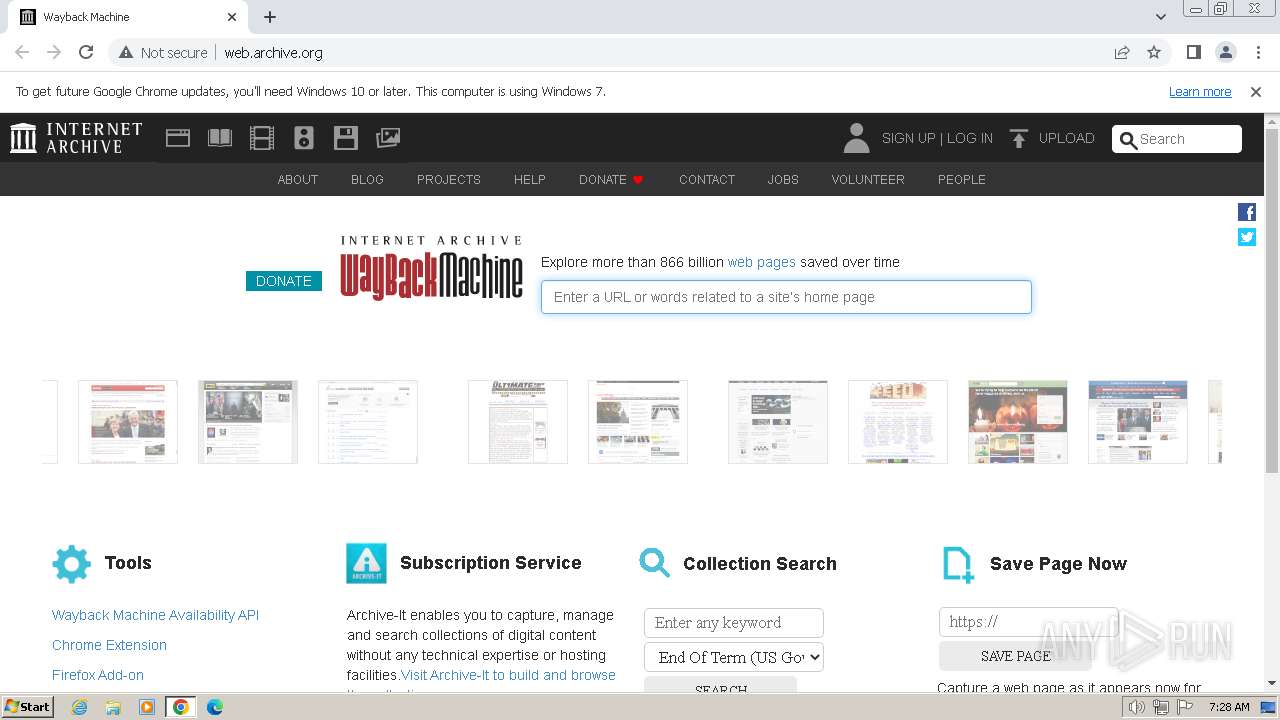Open the Audio speaker icon
Screen dimensions: 1280x720
pyautogui.click(x=304, y=138)
